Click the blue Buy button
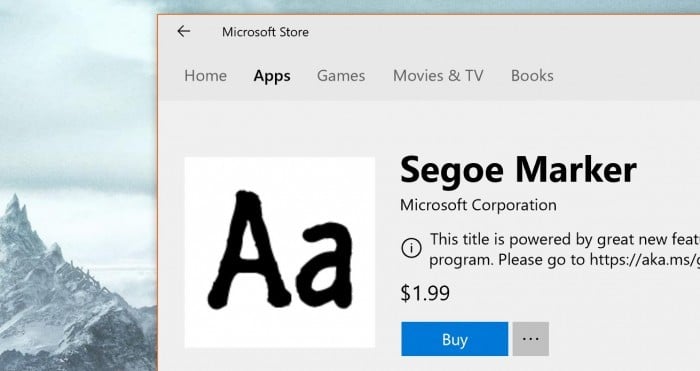The image size is (700, 371). pyautogui.click(x=454, y=339)
